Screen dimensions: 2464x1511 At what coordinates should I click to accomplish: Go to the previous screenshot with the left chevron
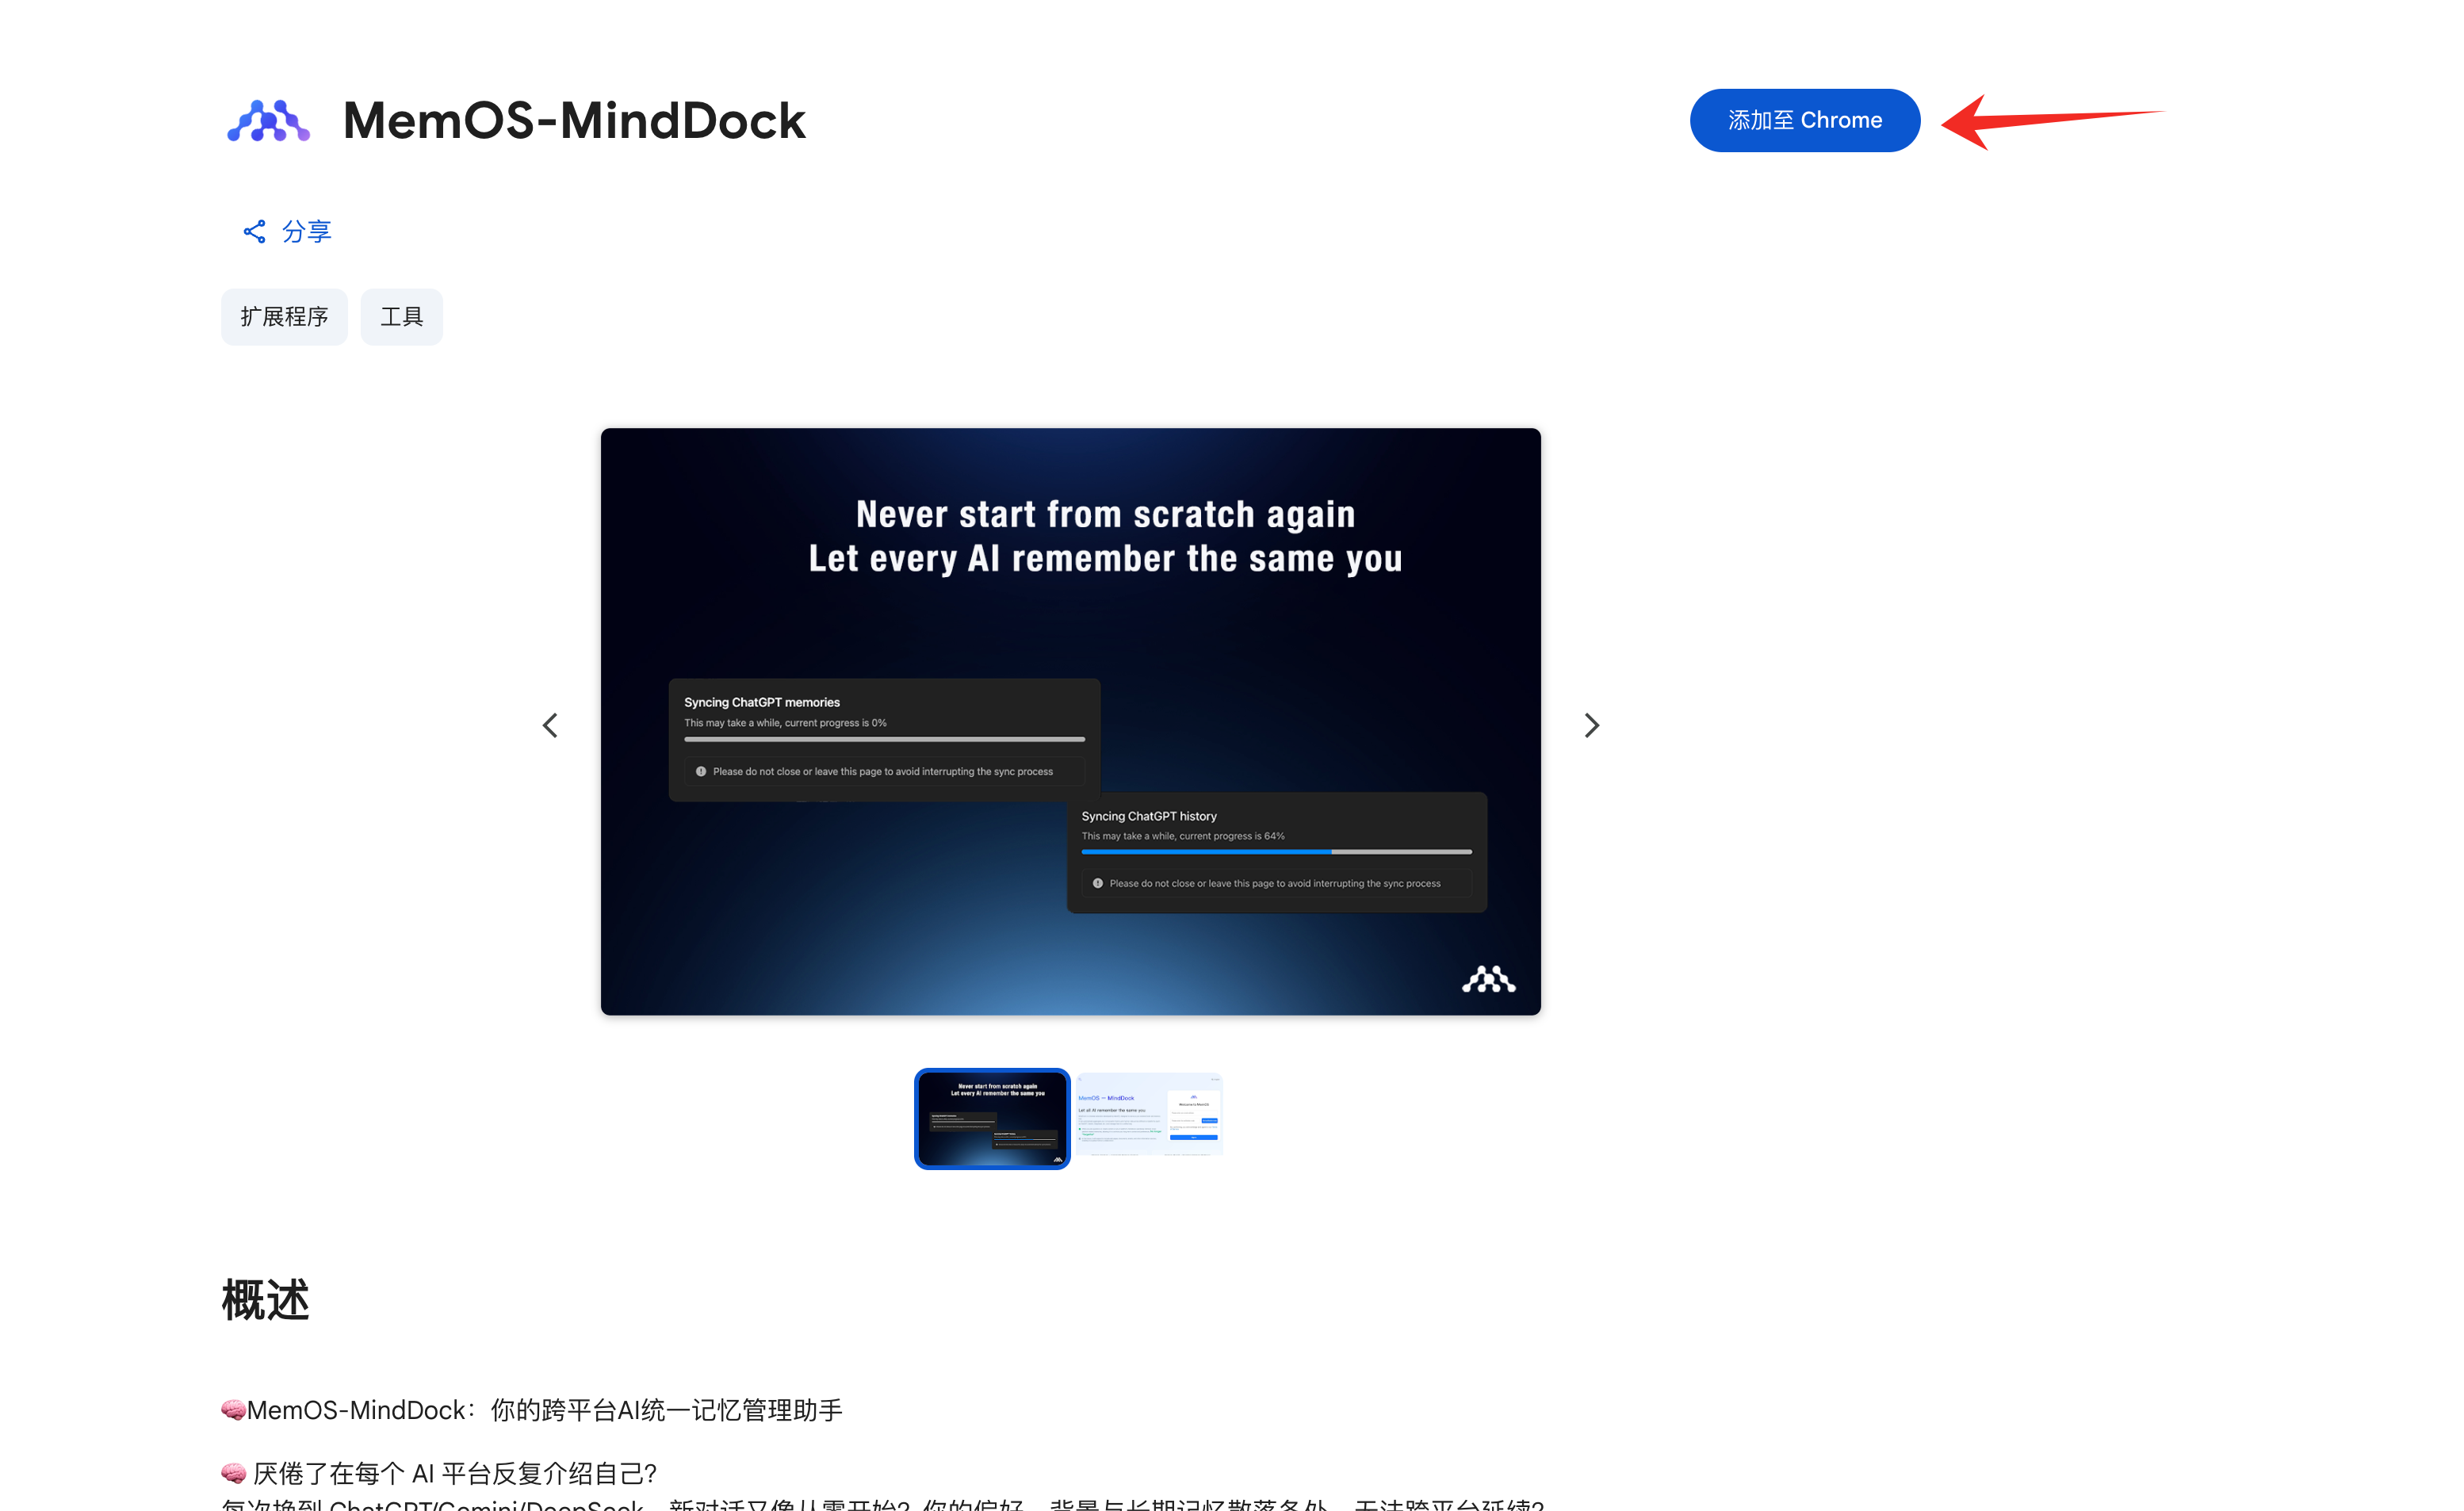point(550,725)
